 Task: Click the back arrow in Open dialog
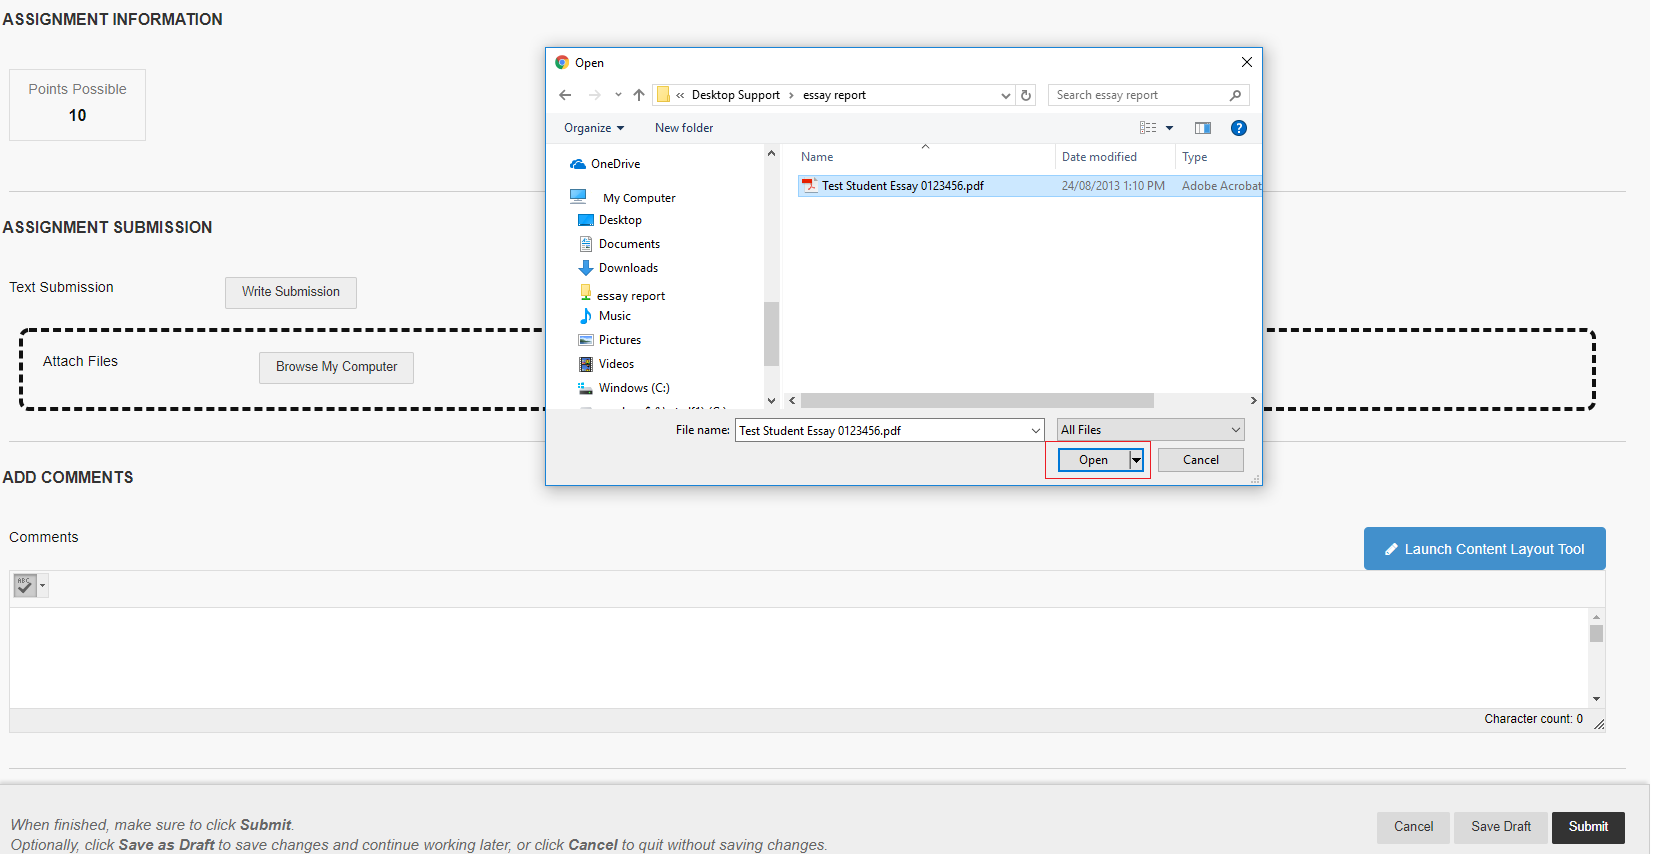click(x=565, y=95)
